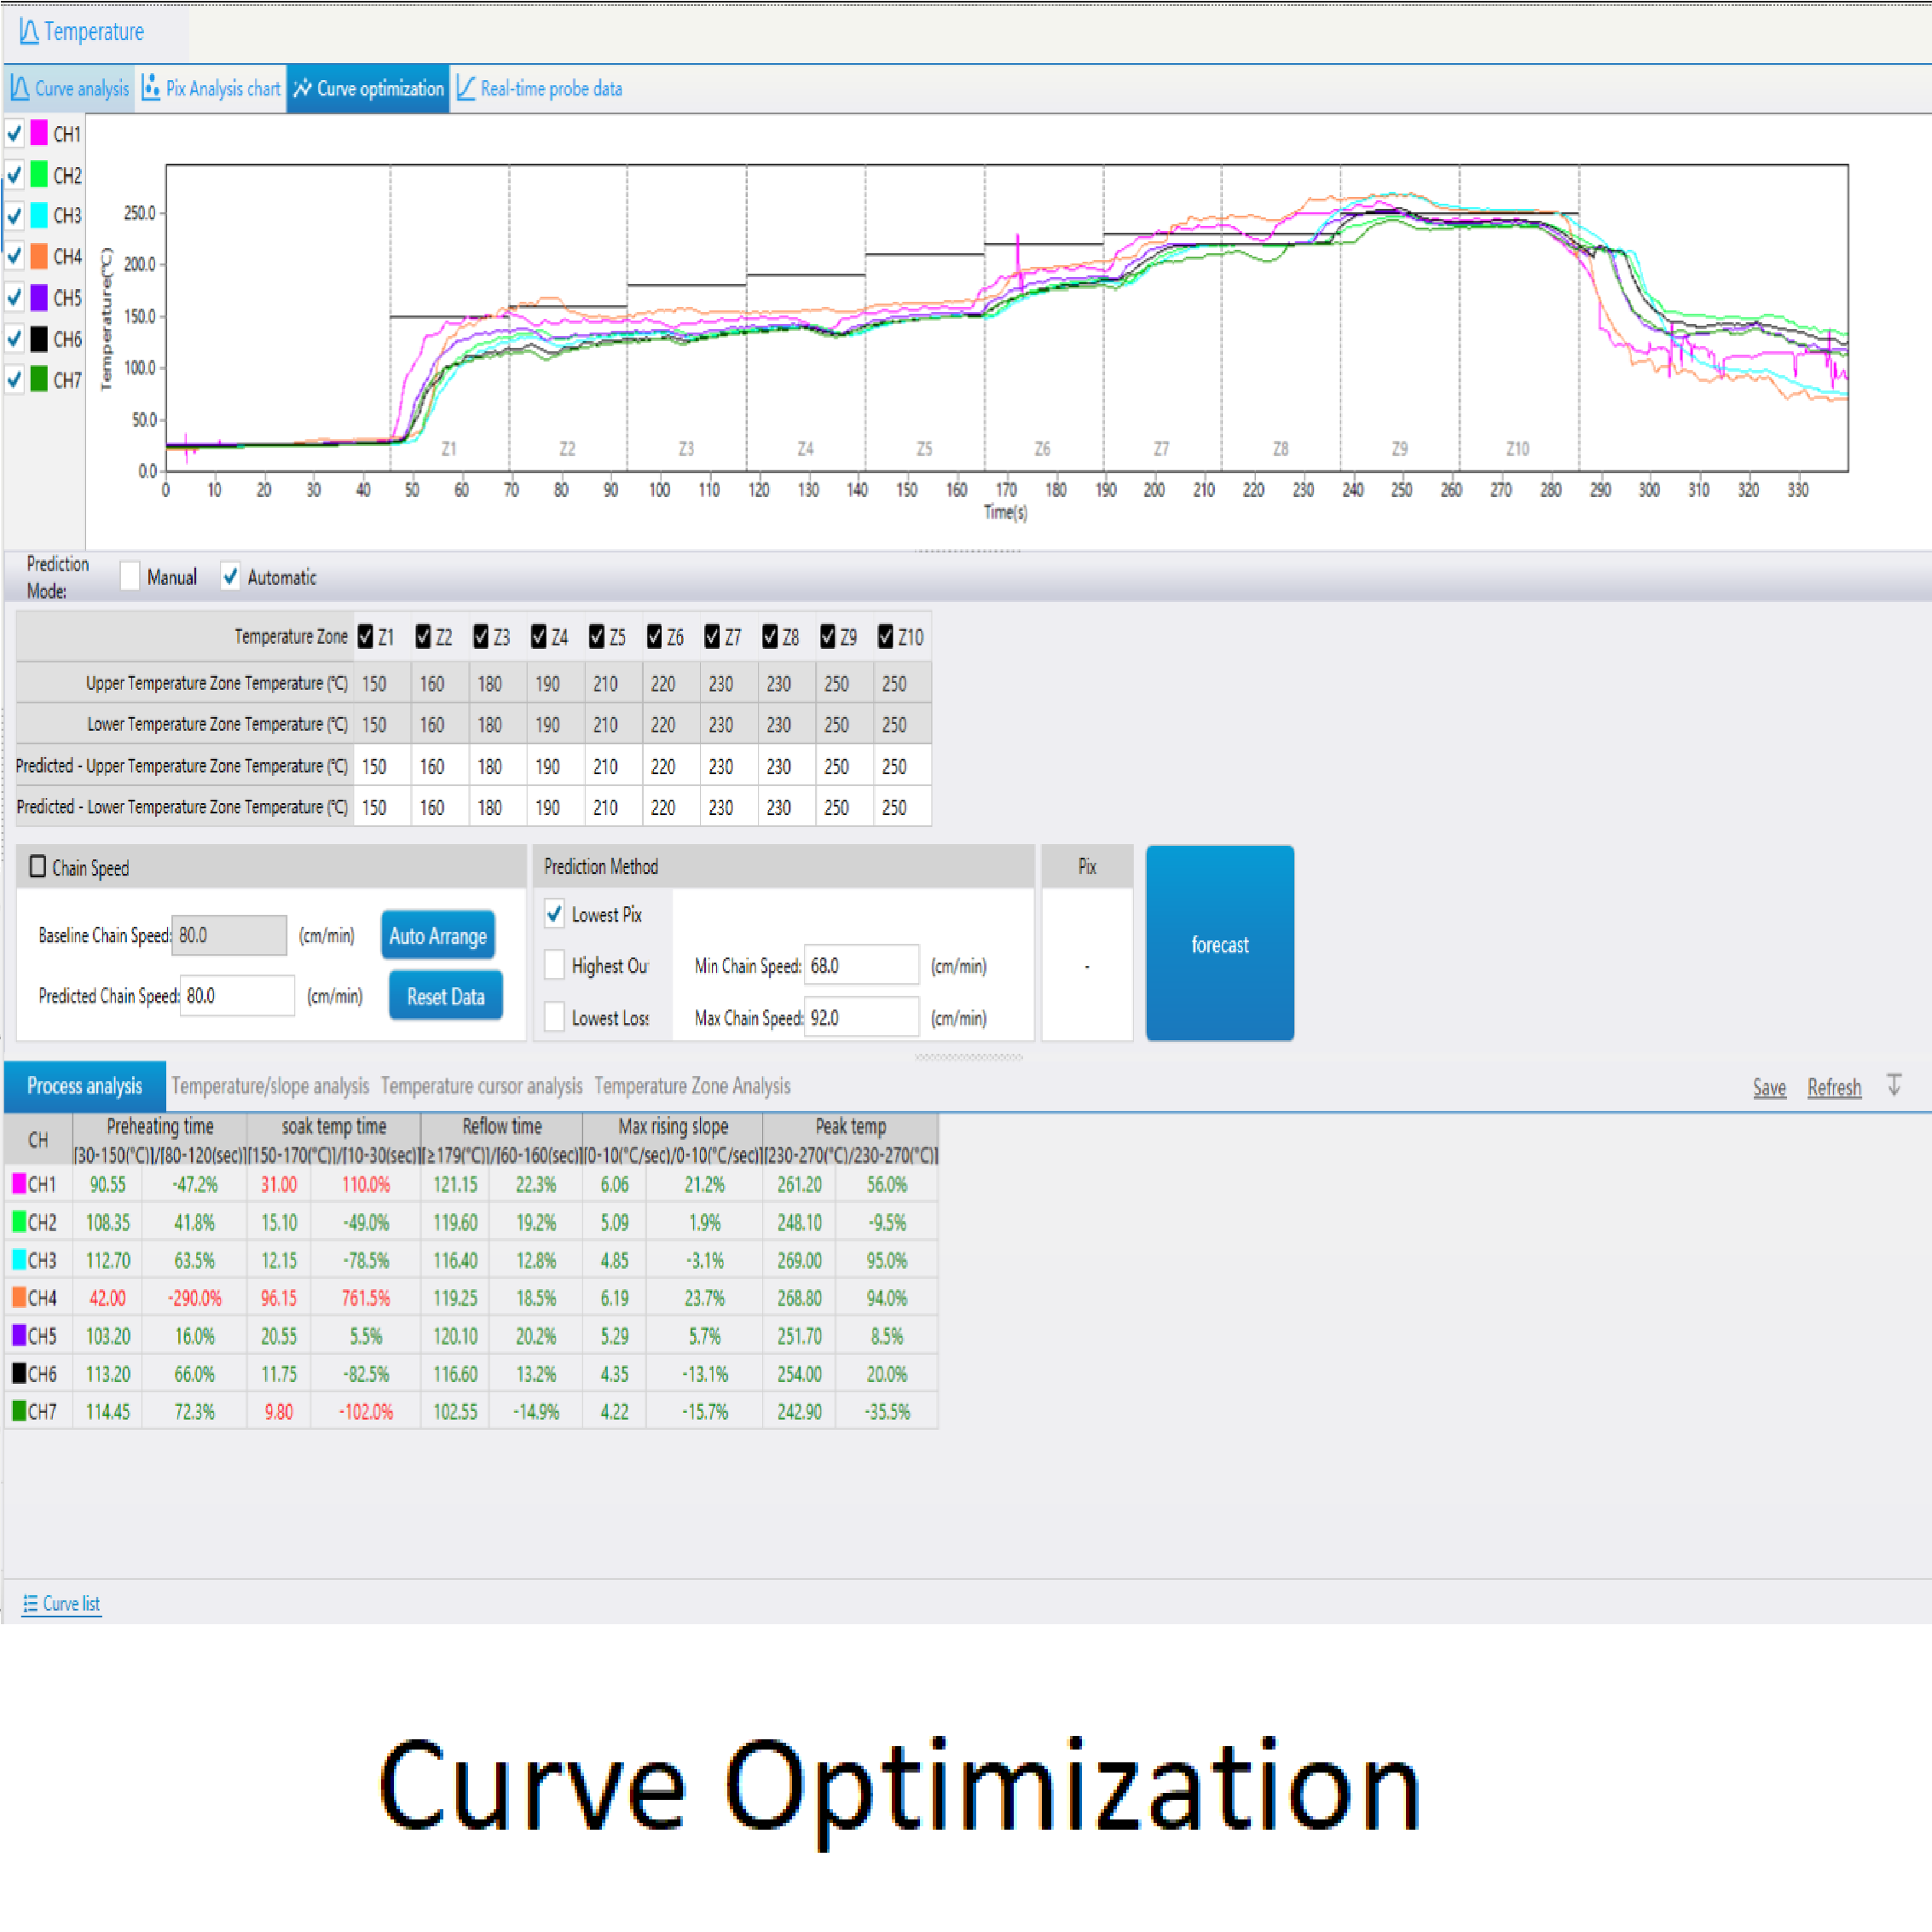Enable Manual prediction mode checkbox
The image size is (1932, 1932).
point(130,577)
